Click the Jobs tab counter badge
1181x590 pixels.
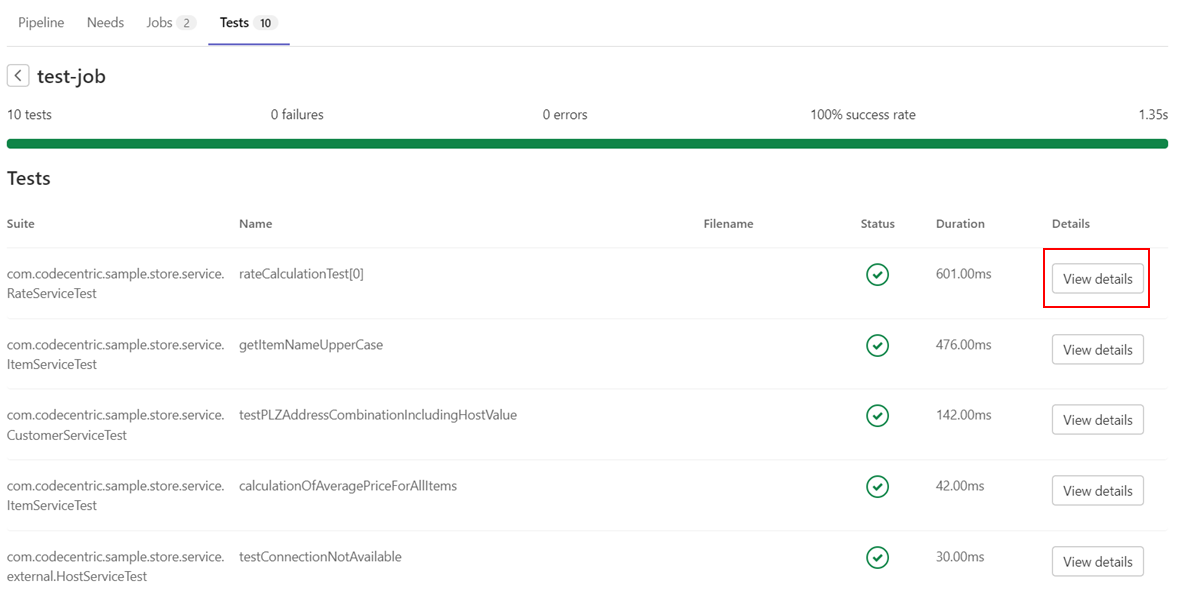pos(186,21)
